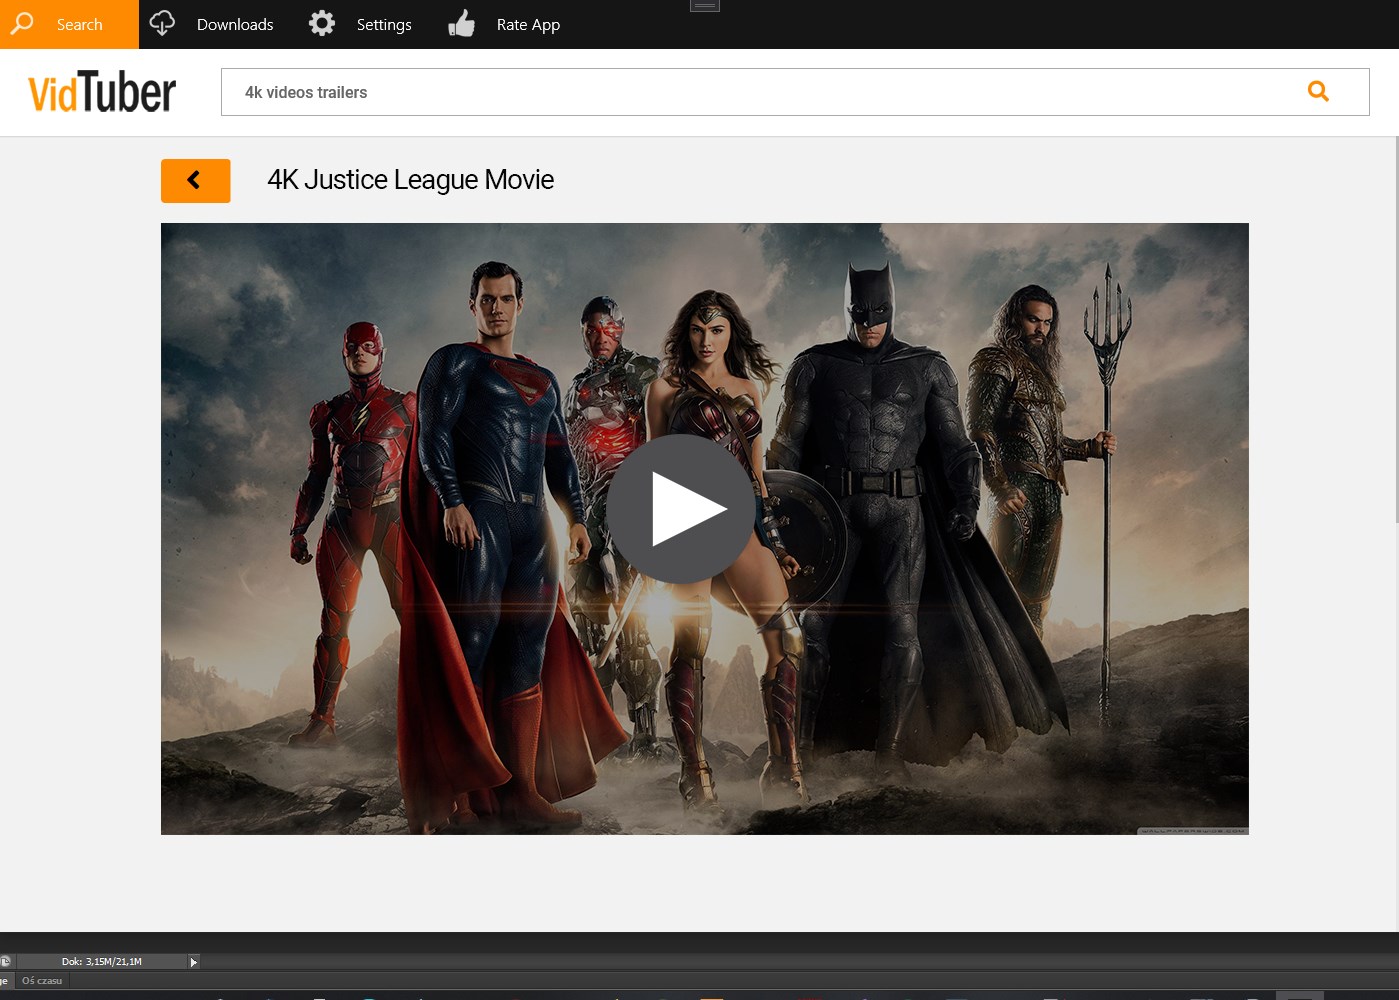Click inside the 4k videos trailers search field
1399x1000 pixels.
coord(700,91)
